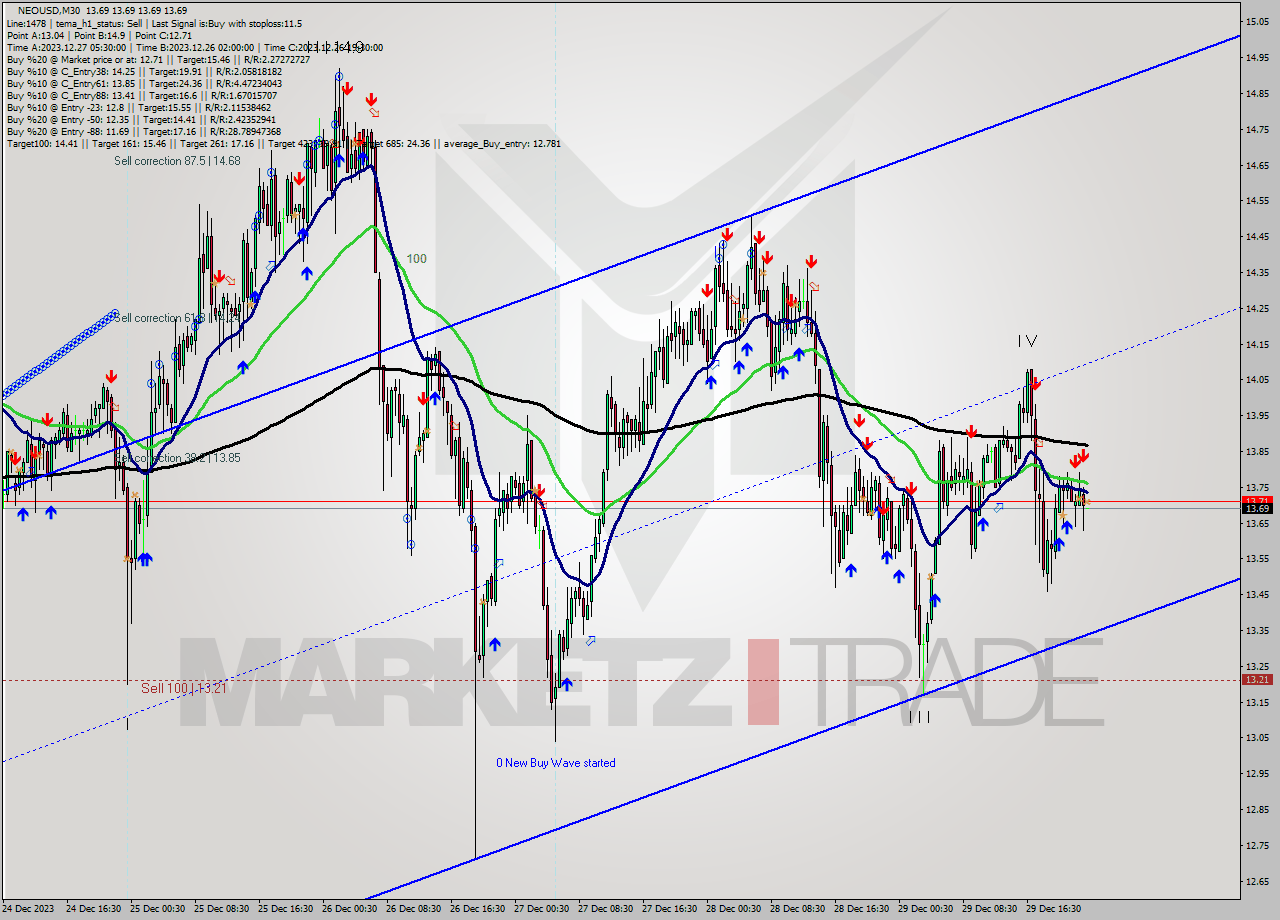
Task: Click the 14.95 price axis value
Action: (x=1257, y=57)
